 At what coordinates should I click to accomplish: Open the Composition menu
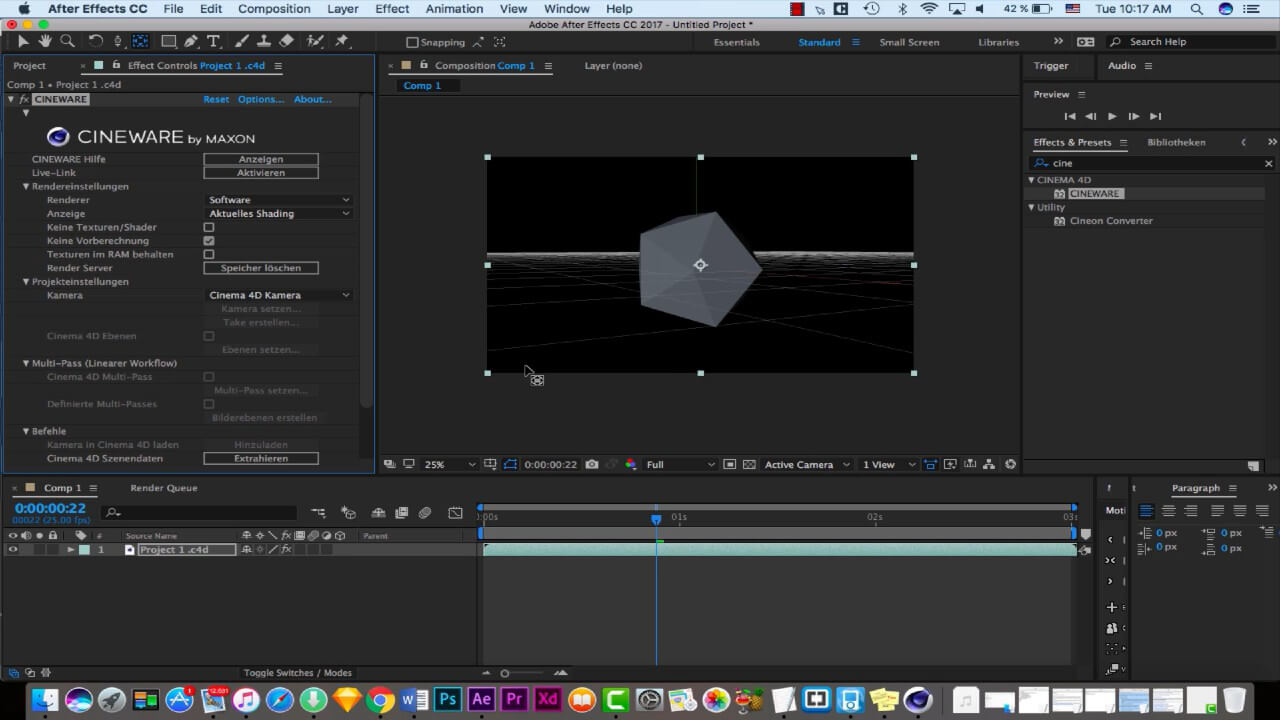point(274,9)
